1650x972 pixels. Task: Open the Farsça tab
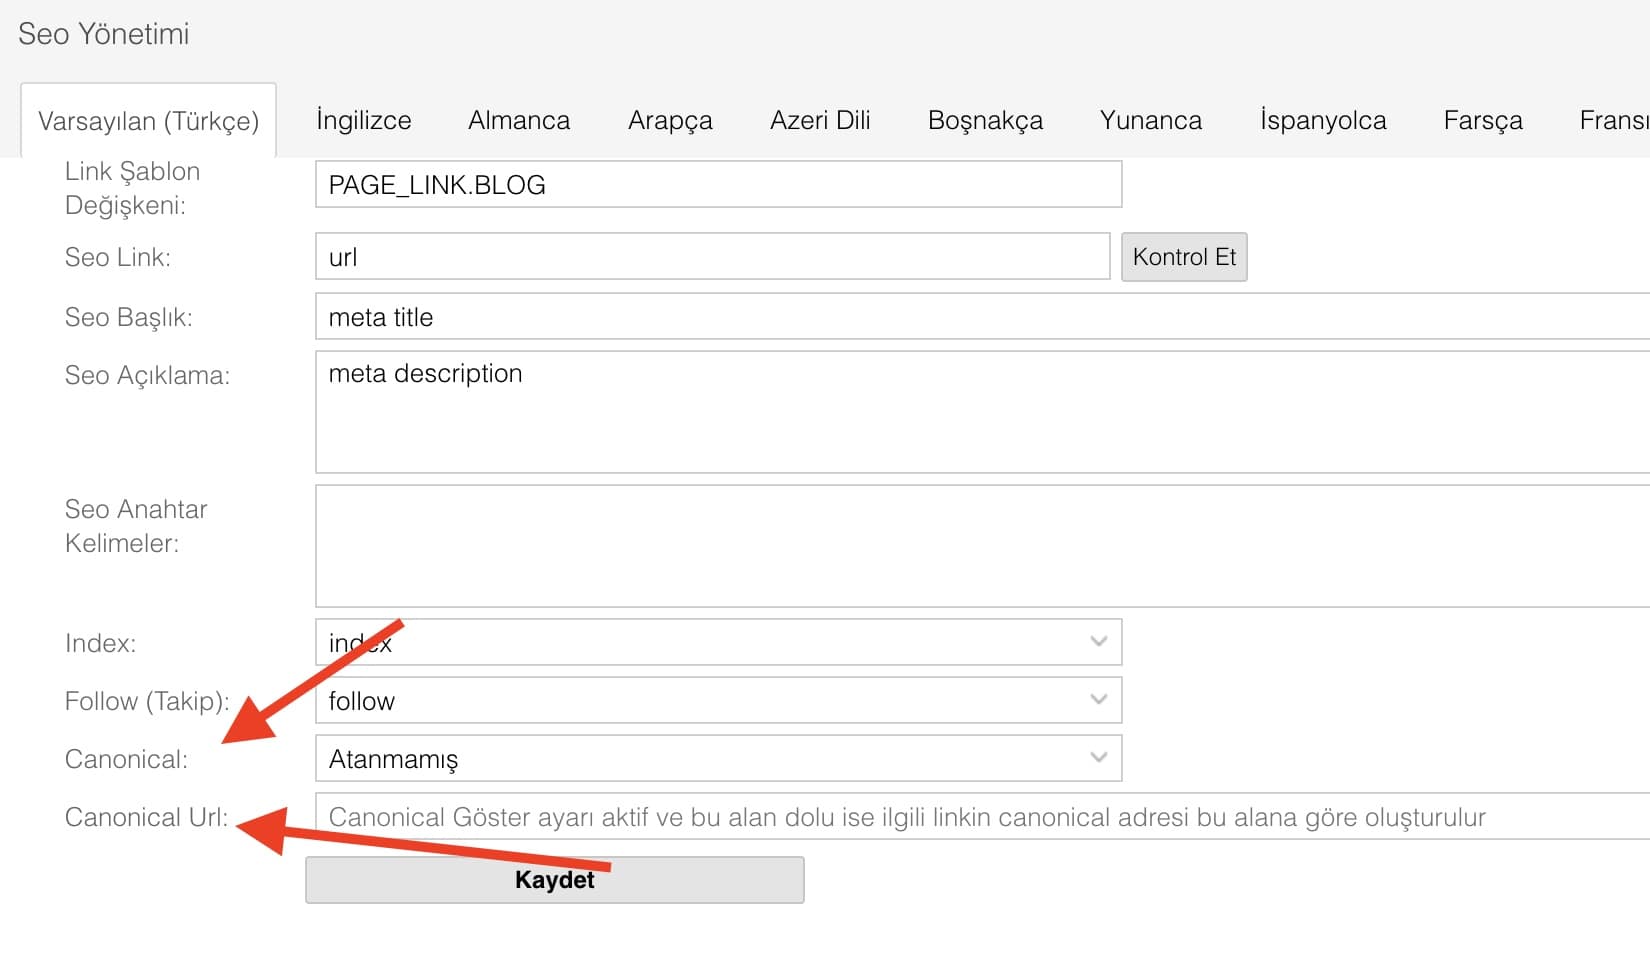pos(1483,120)
